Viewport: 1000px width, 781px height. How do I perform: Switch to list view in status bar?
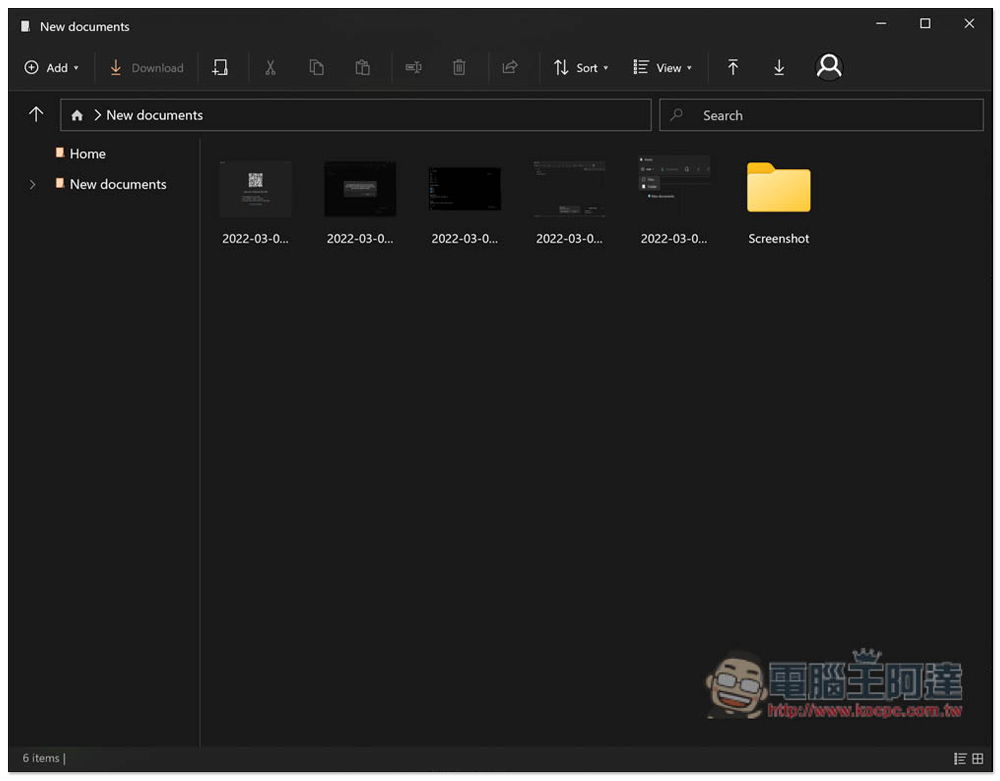[x=960, y=759]
